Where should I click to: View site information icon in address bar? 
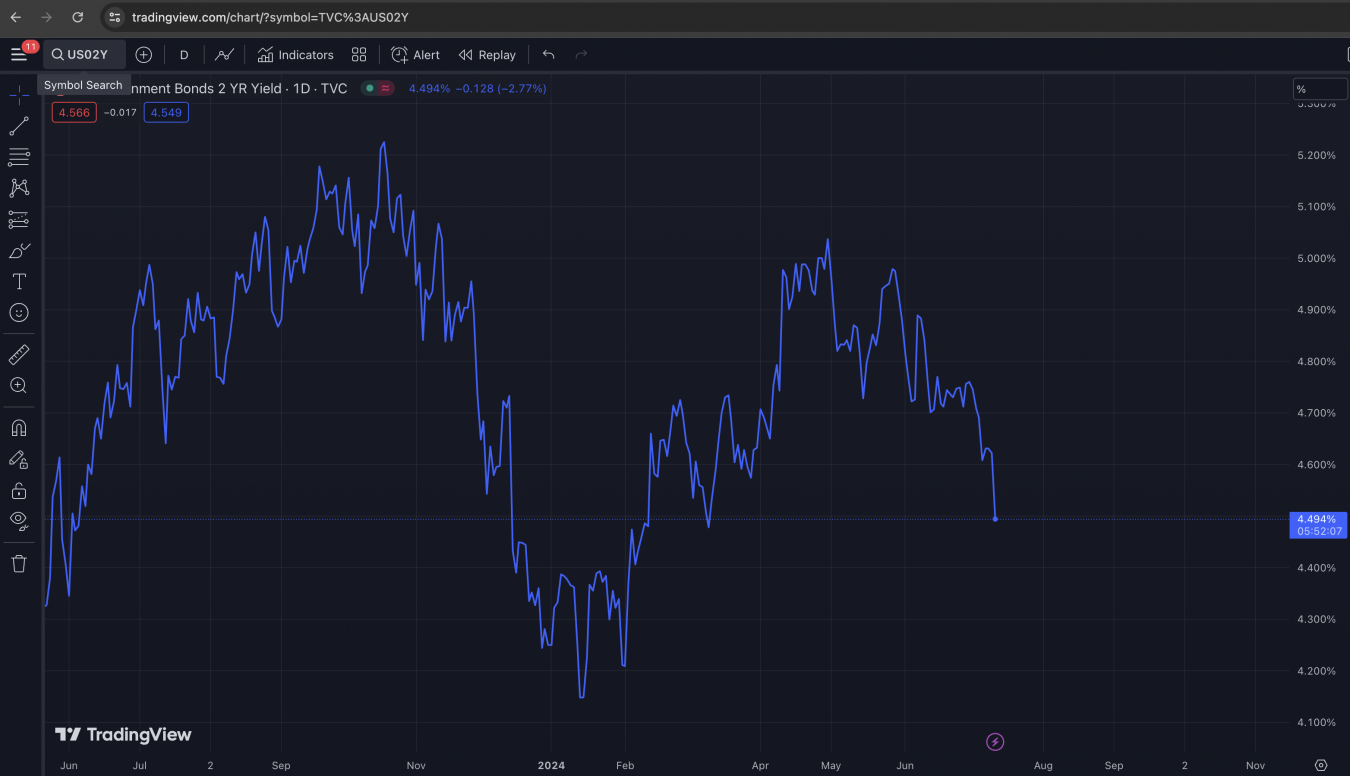tap(114, 17)
